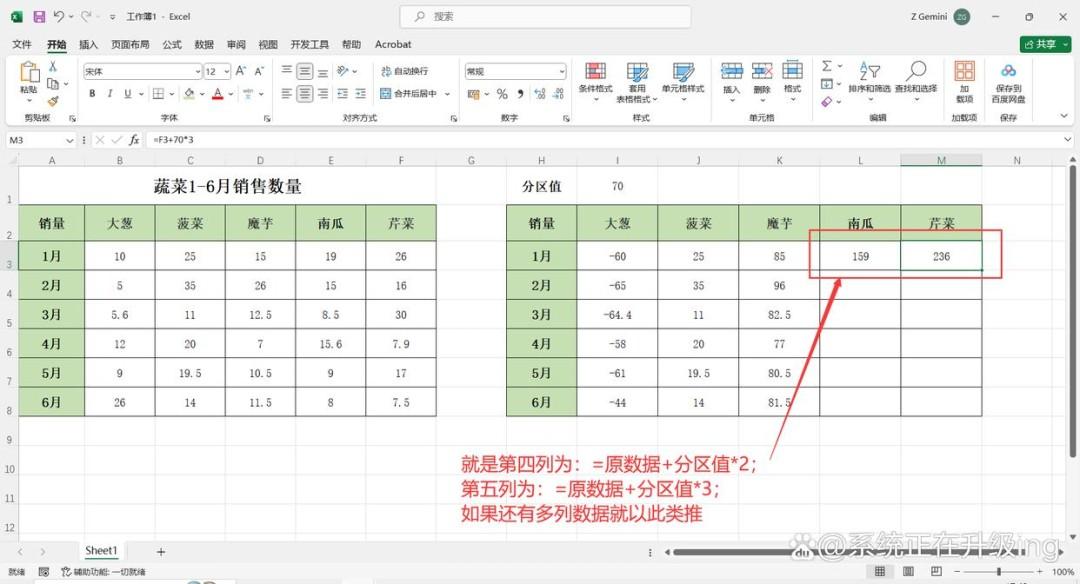Open the Insert ribbon tab

click(x=88, y=44)
